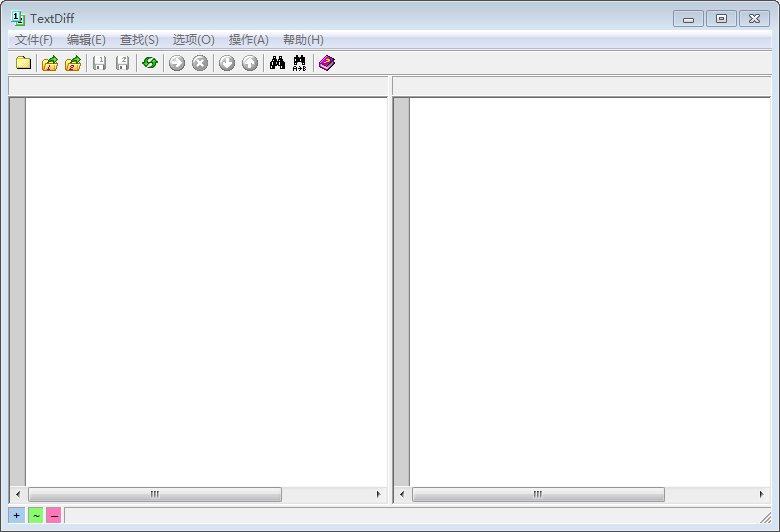Click the green tilde color swatch
780x532 pixels.
(x=35, y=515)
